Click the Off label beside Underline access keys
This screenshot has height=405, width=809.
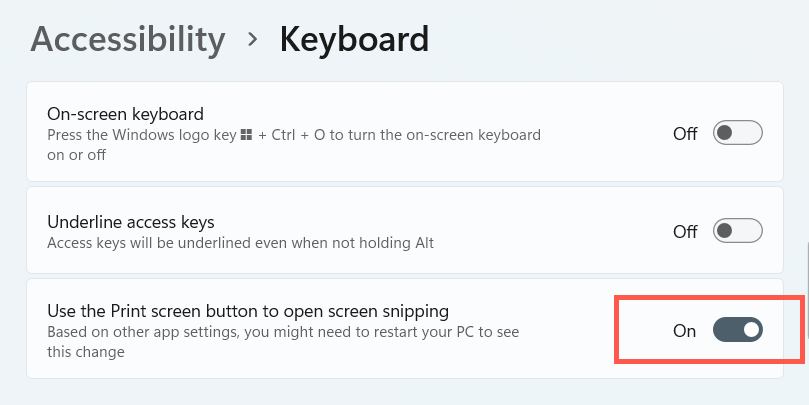coord(685,232)
